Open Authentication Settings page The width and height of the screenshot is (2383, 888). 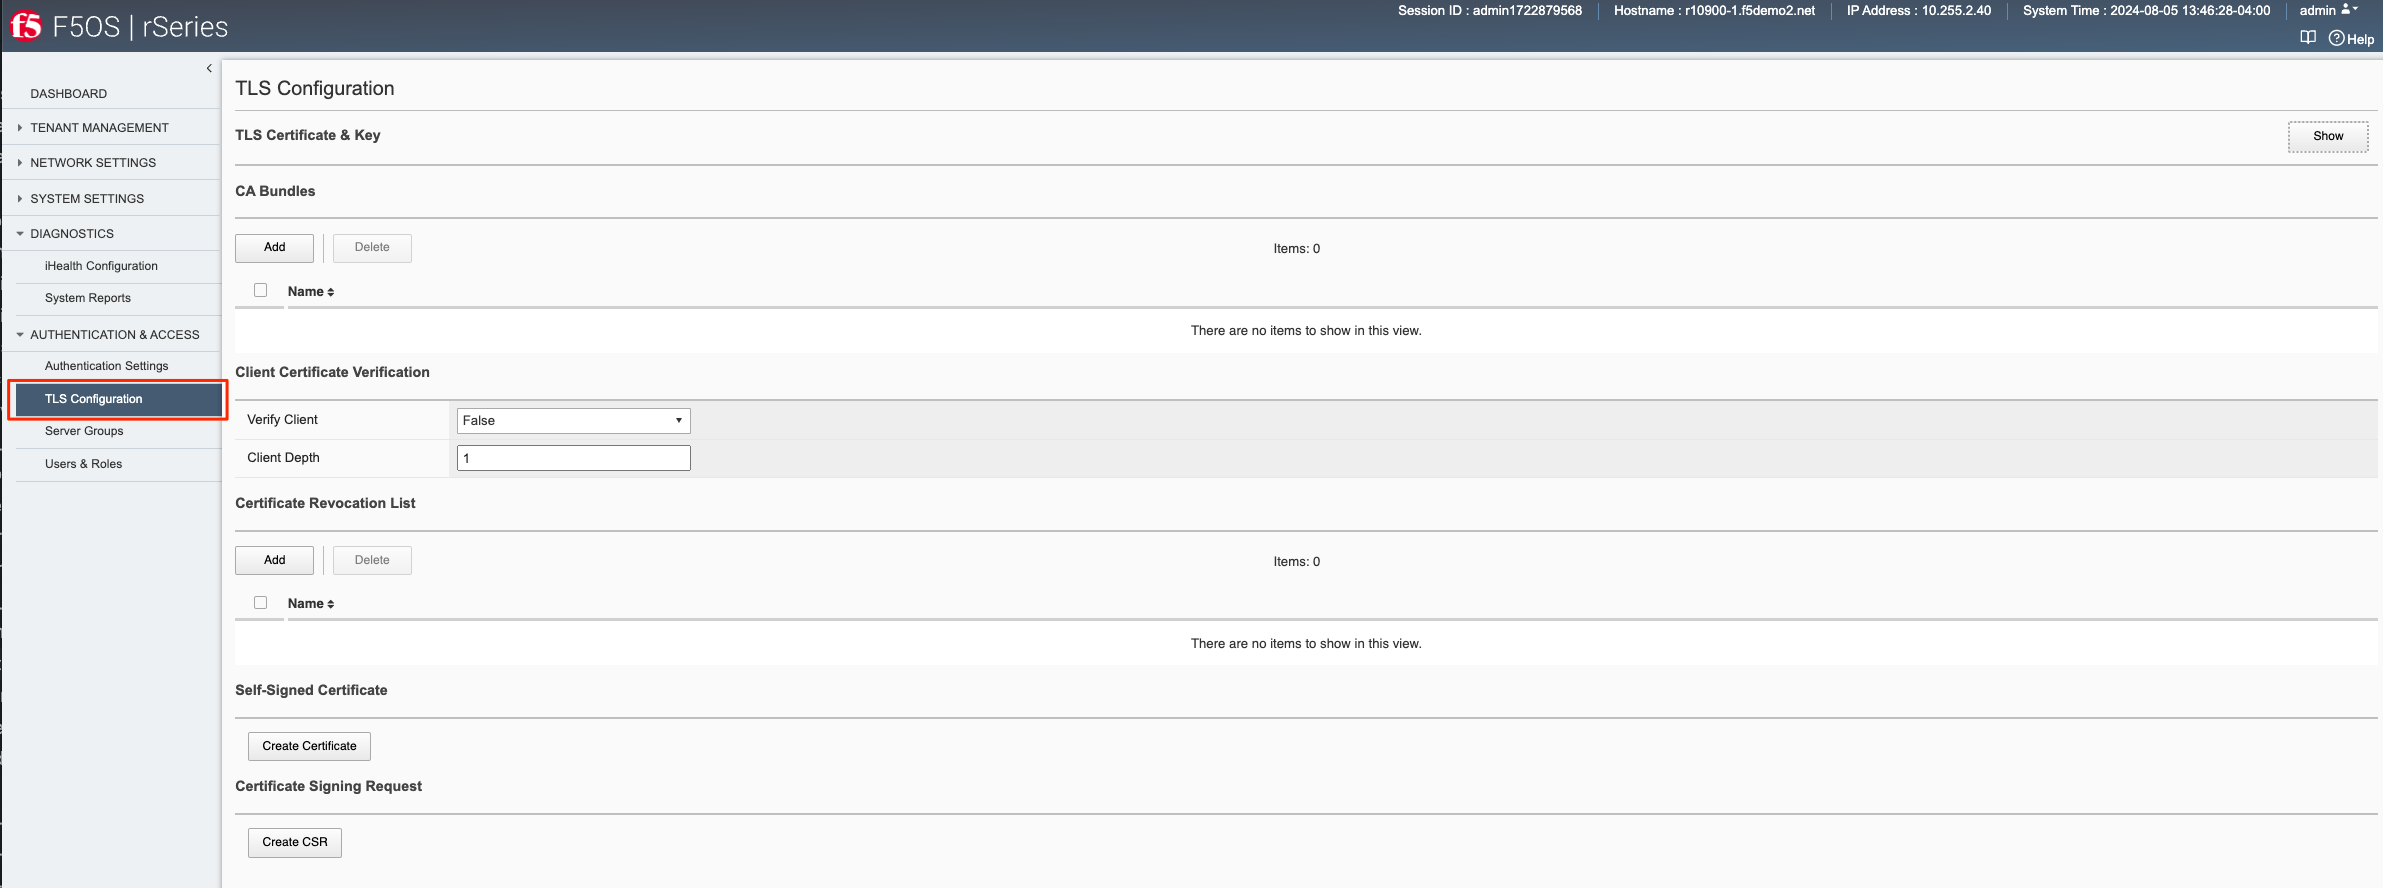[106, 366]
